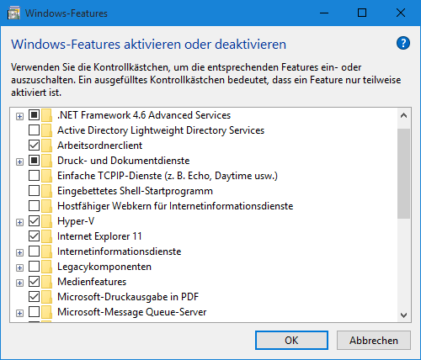Image resolution: width=421 pixels, height=360 pixels.
Task: Click the folder icon beside Hyper-V
Action: tap(47, 221)
